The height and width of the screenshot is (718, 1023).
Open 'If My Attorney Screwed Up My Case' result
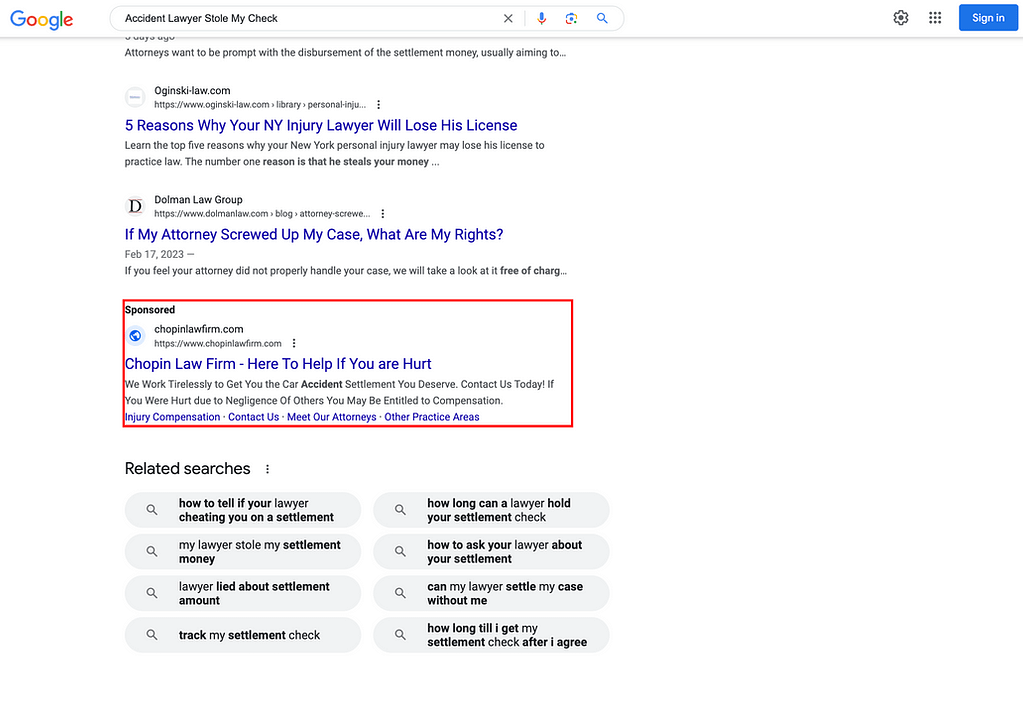[314, 234]
